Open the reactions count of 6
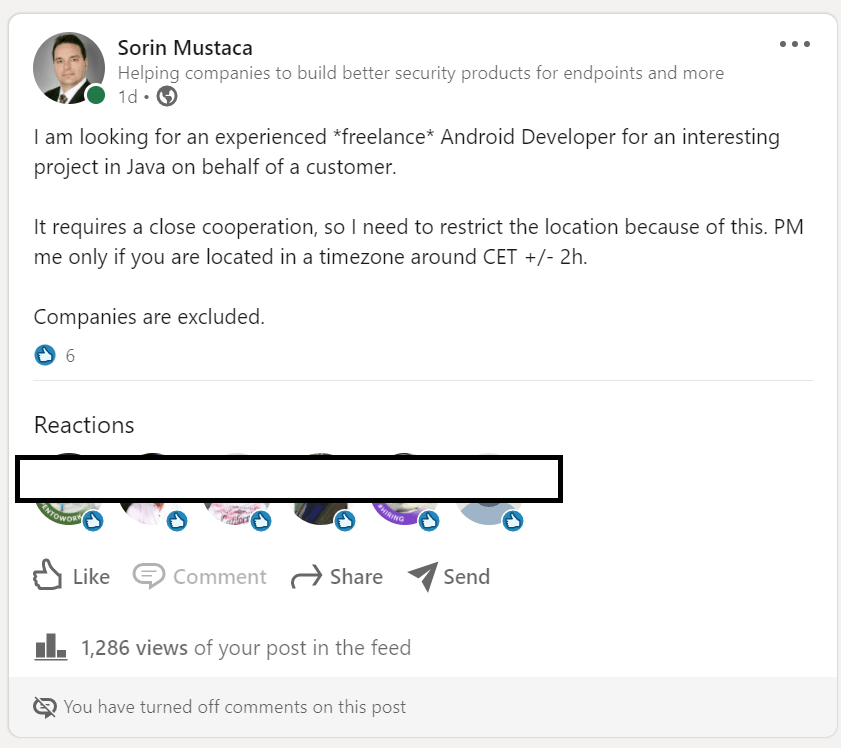841x748 pixels. (x=70, y=355)
